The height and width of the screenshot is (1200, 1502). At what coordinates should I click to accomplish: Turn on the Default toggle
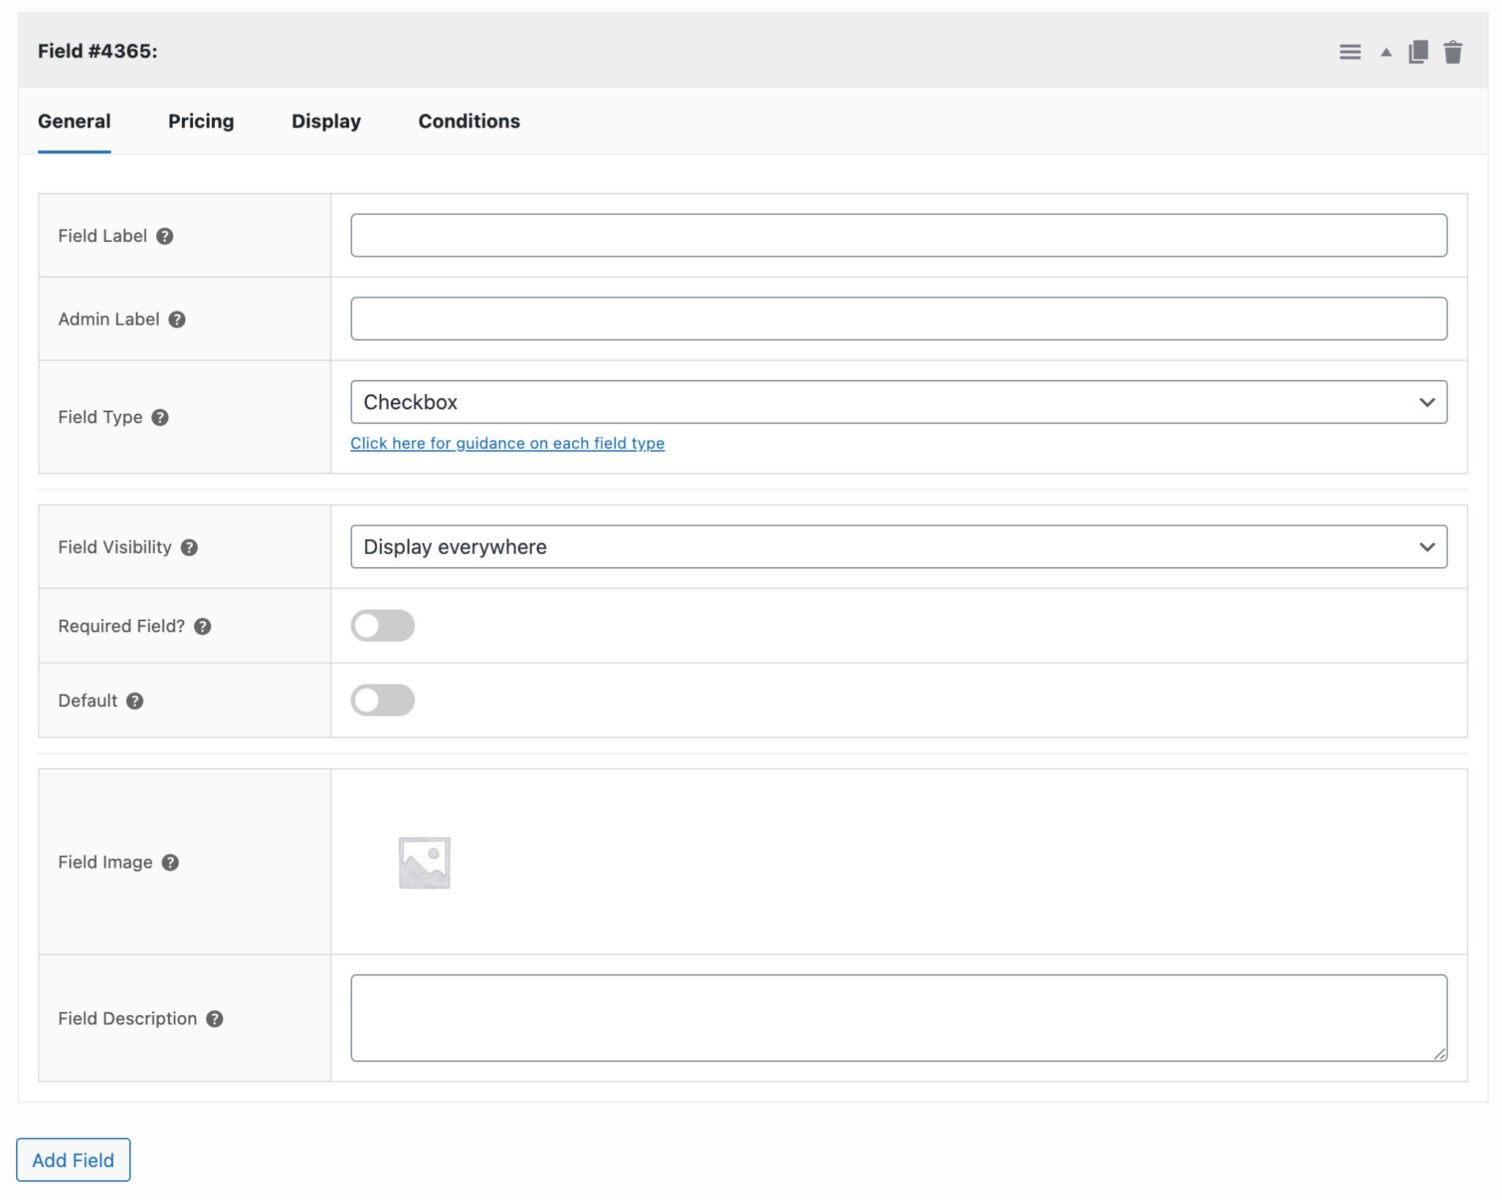(x=382, y=700)
